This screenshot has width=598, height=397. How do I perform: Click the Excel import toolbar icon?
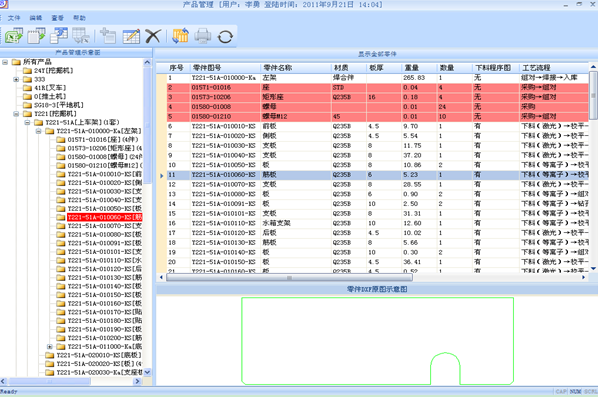coord(14,36)
